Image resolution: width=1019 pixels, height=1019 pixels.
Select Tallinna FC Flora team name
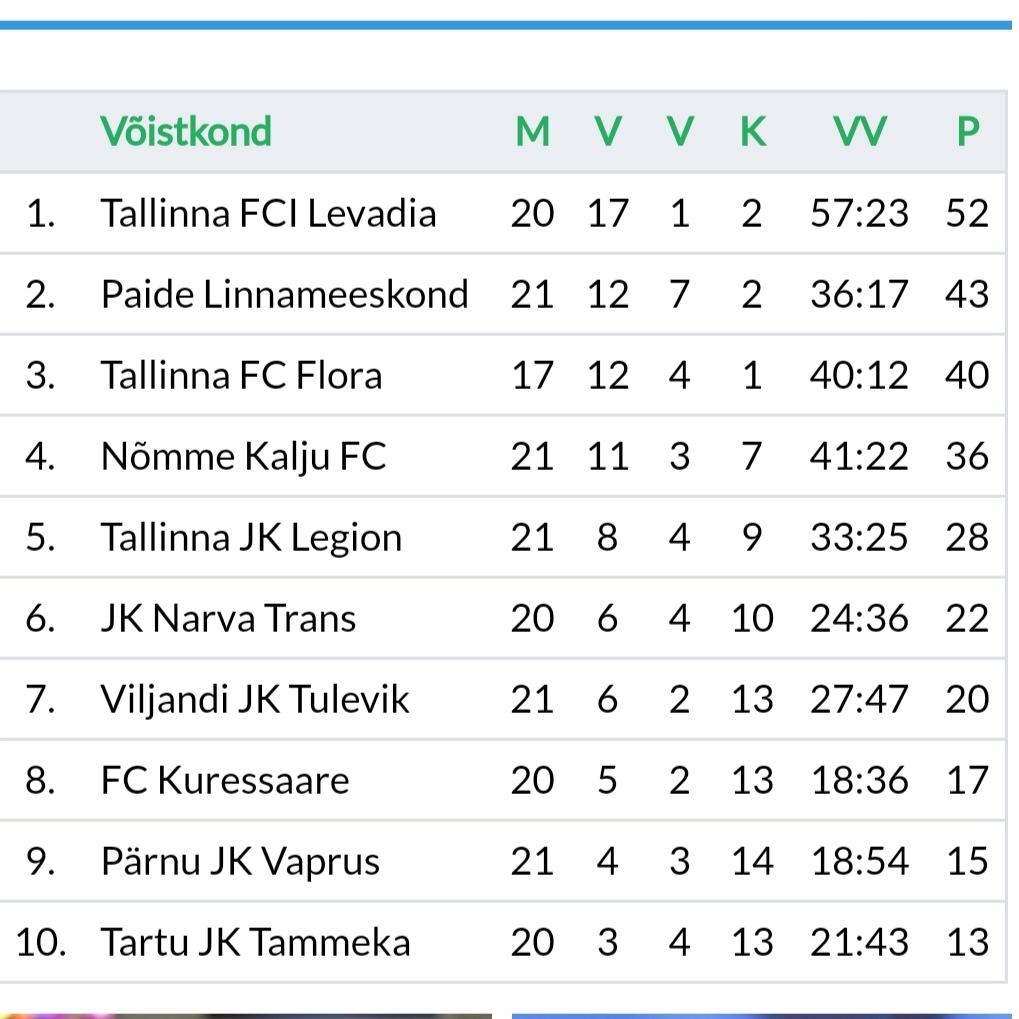pos(241,376)
